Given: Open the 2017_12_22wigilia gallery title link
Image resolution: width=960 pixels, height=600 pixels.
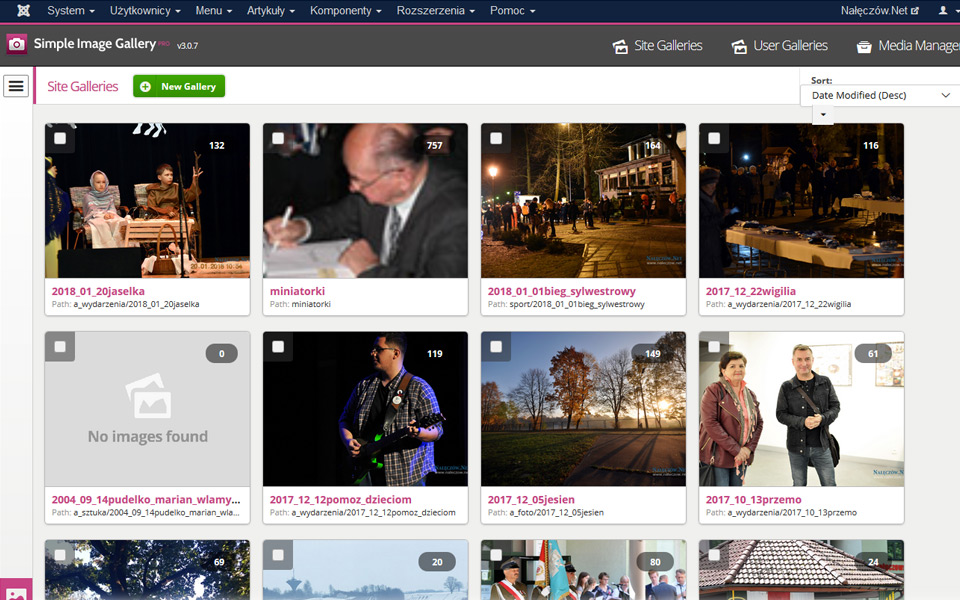Looking at the screenshot, I should click(751, 291).
